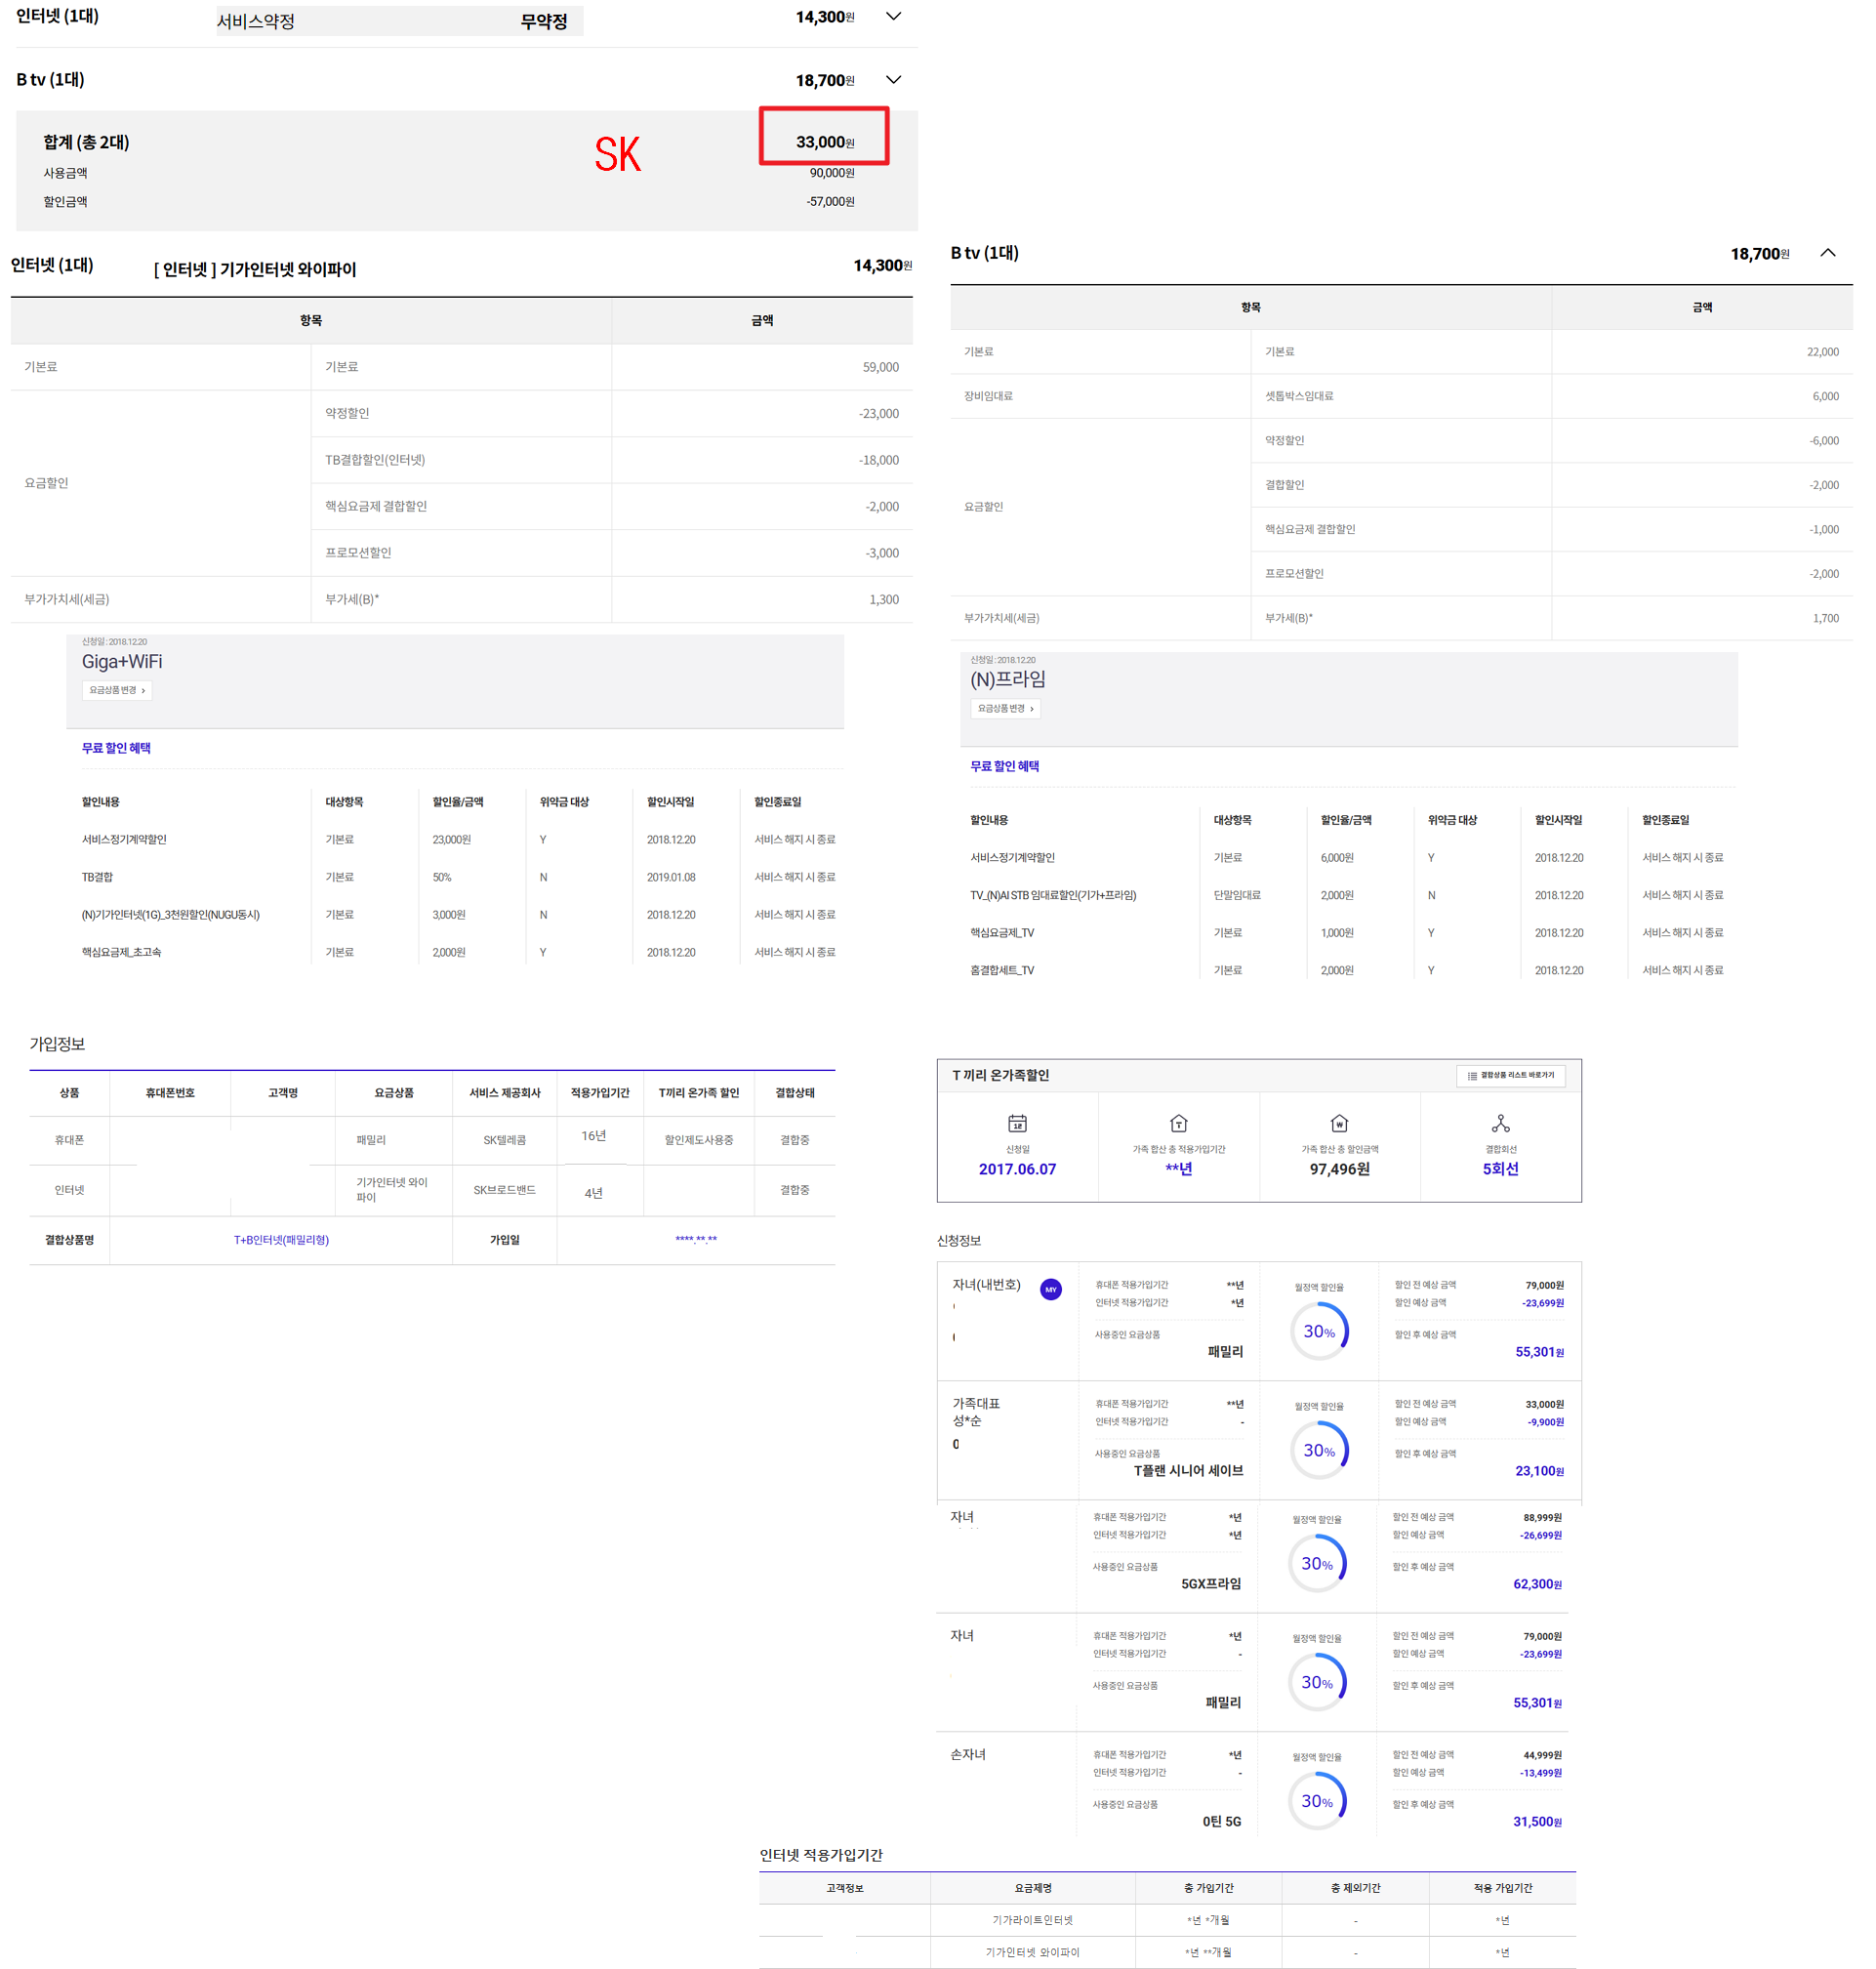The image size is (1876, 1969).
Task: Click 무료 할인 혜택 heading under Giga+WiFi
Action: pyautogui.click(x=116, y=748)
